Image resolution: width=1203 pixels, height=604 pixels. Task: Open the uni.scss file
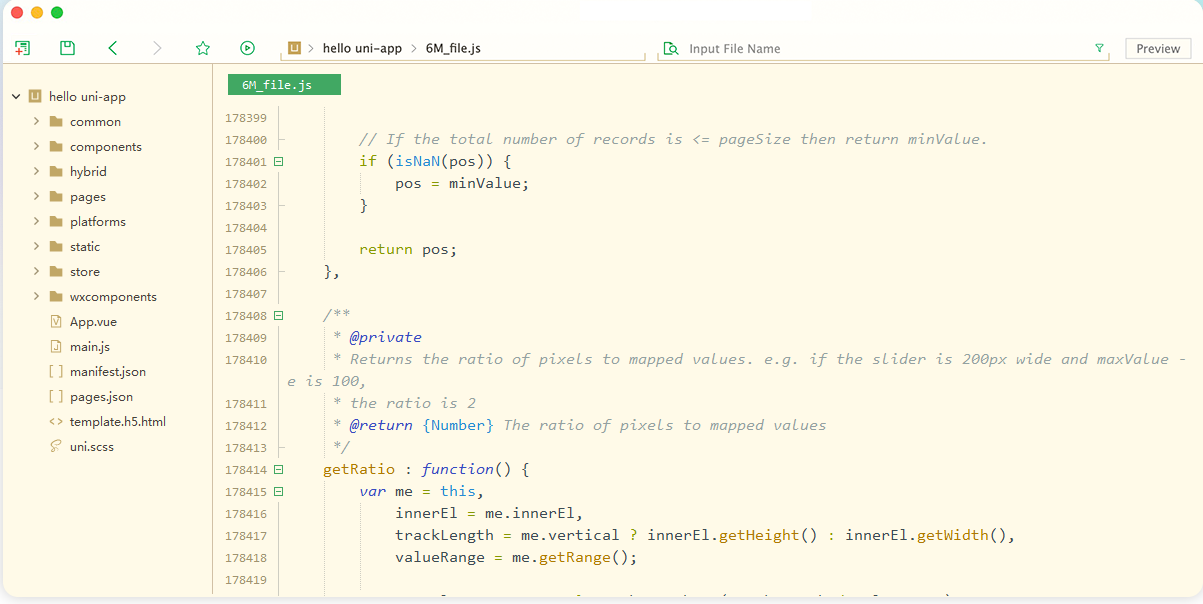pos(91,447)
